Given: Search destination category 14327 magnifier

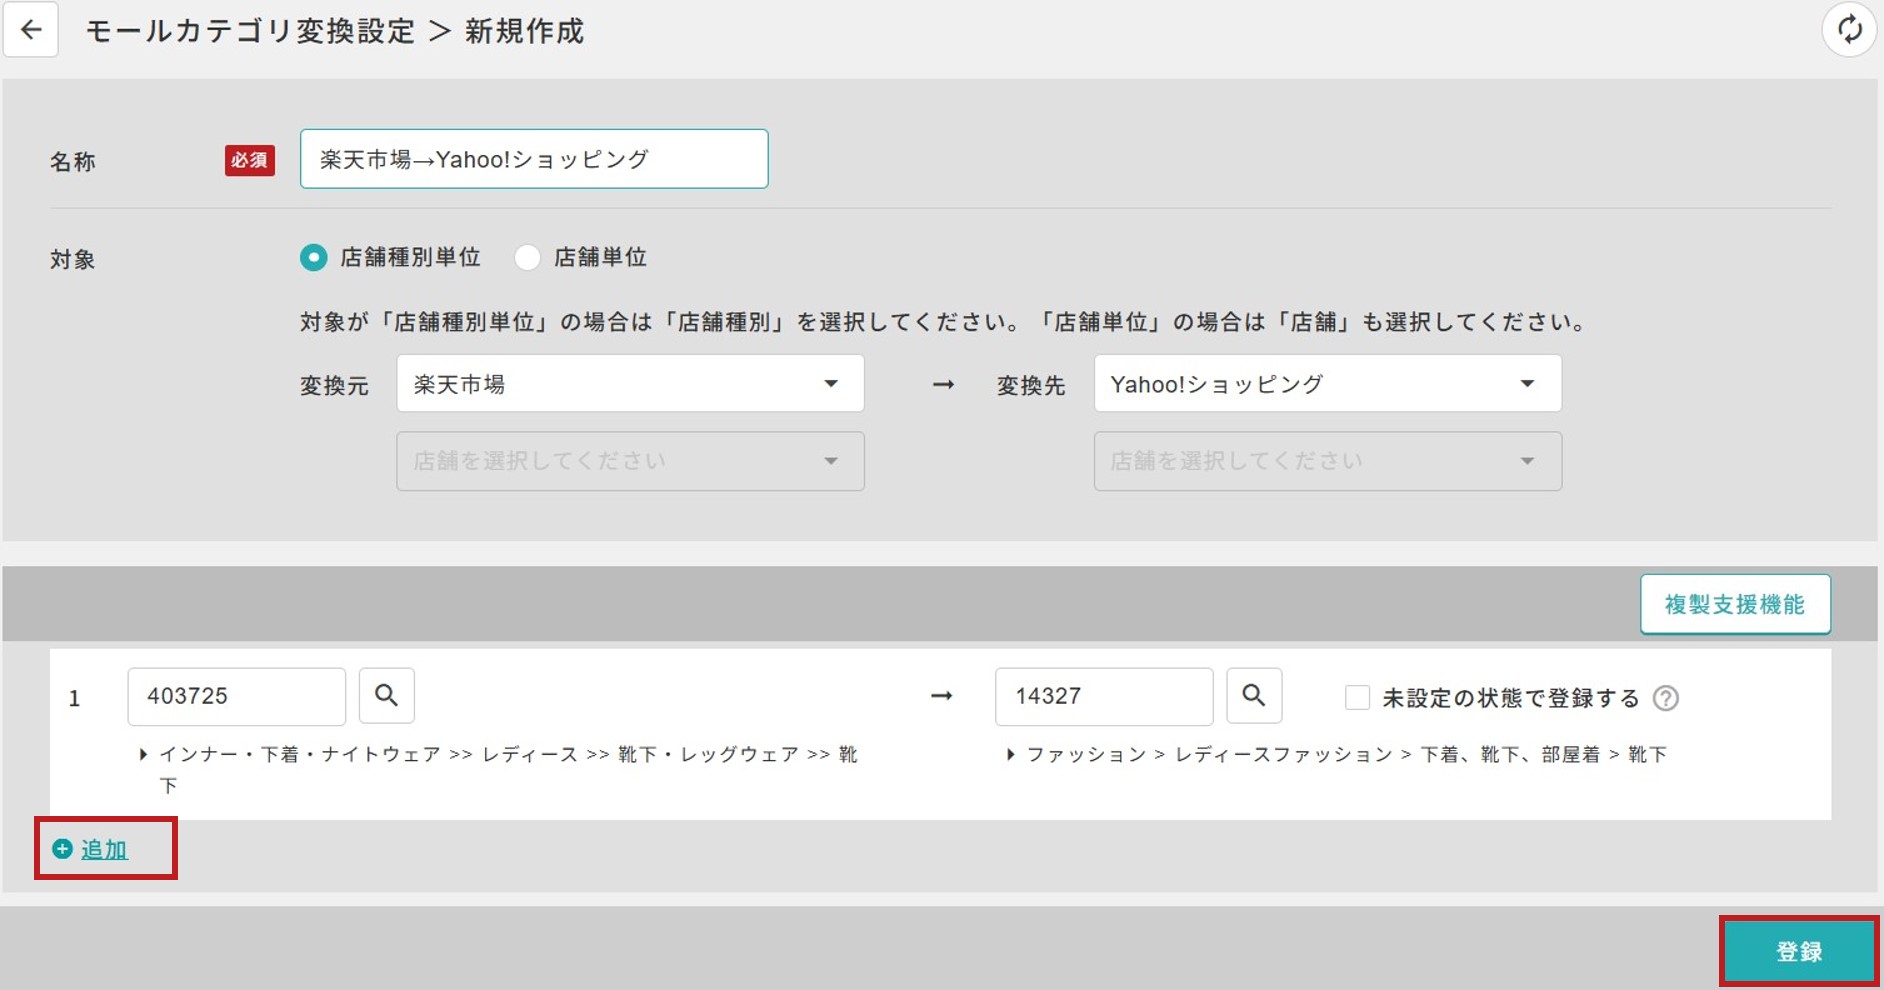Looking at the screenshot, I should [1254, 695].
